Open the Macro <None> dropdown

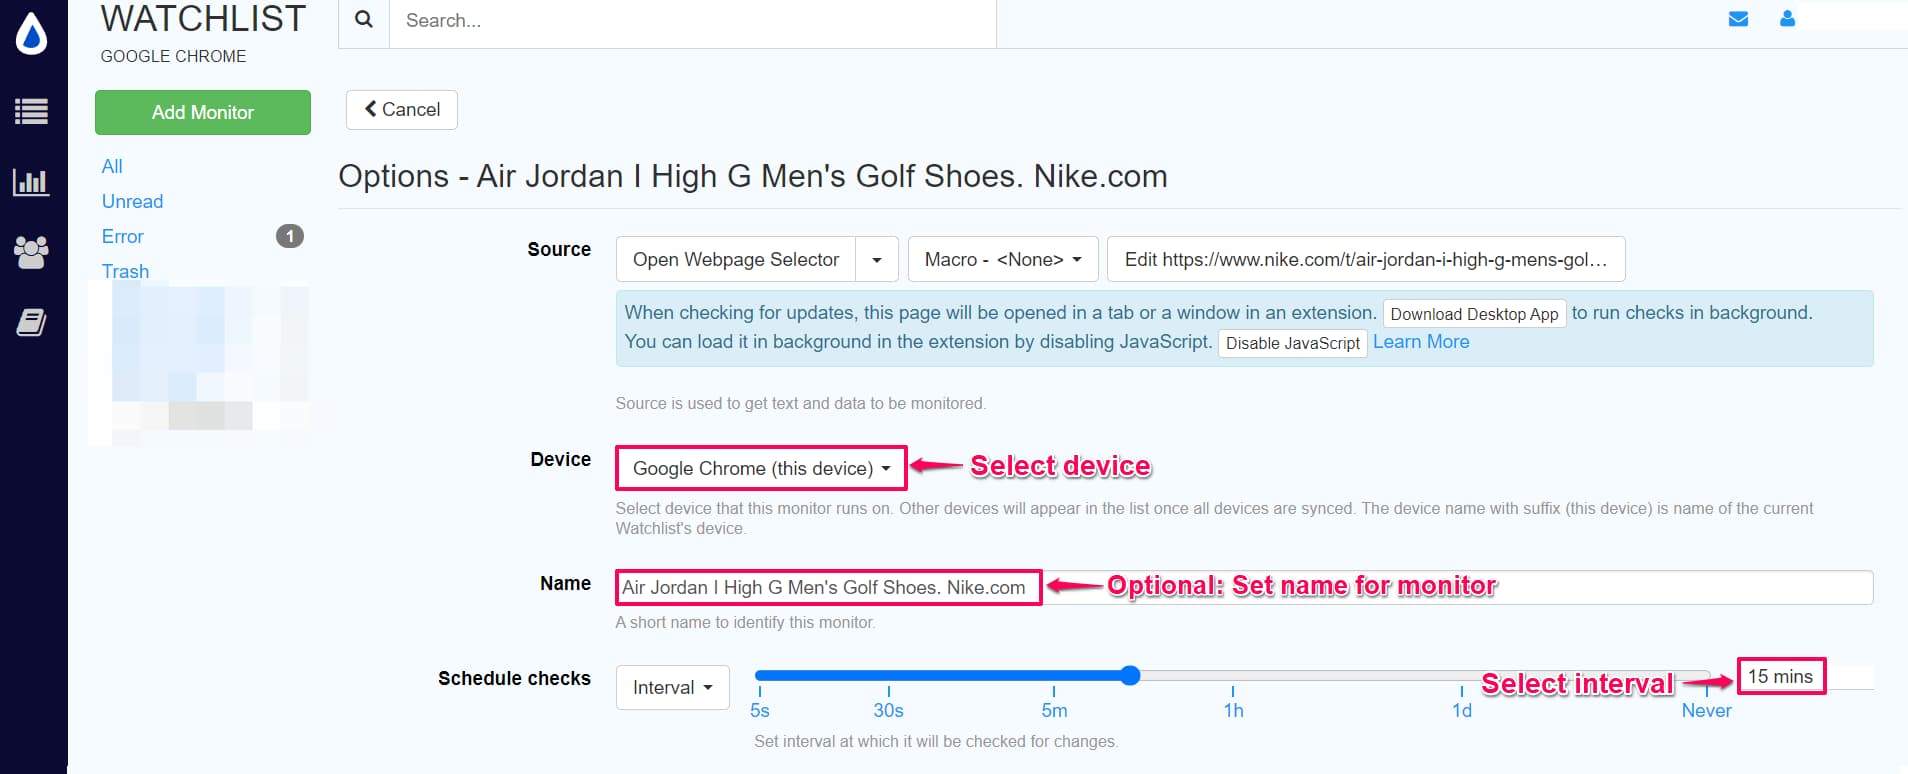(x=1002, y=260)
